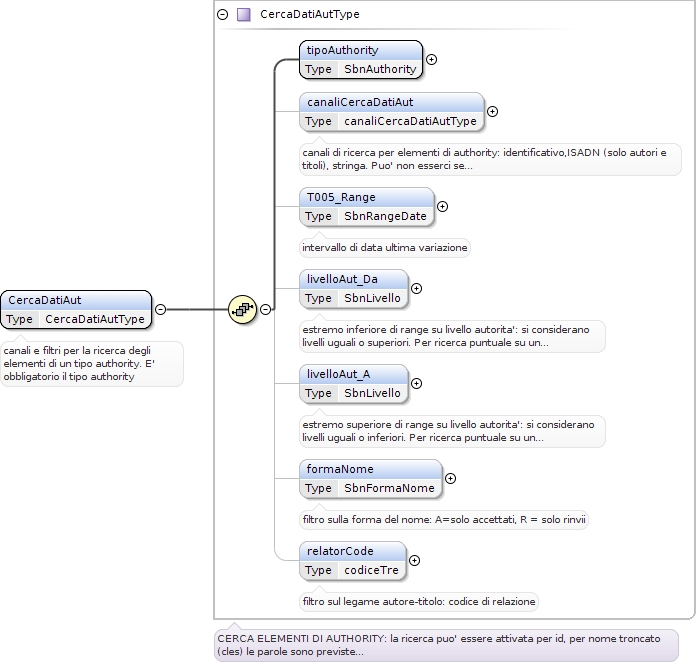This screenshot has height=665, width=697.
Task: Select the livelloAut_Da element box
Action: (x=354, y=288)
